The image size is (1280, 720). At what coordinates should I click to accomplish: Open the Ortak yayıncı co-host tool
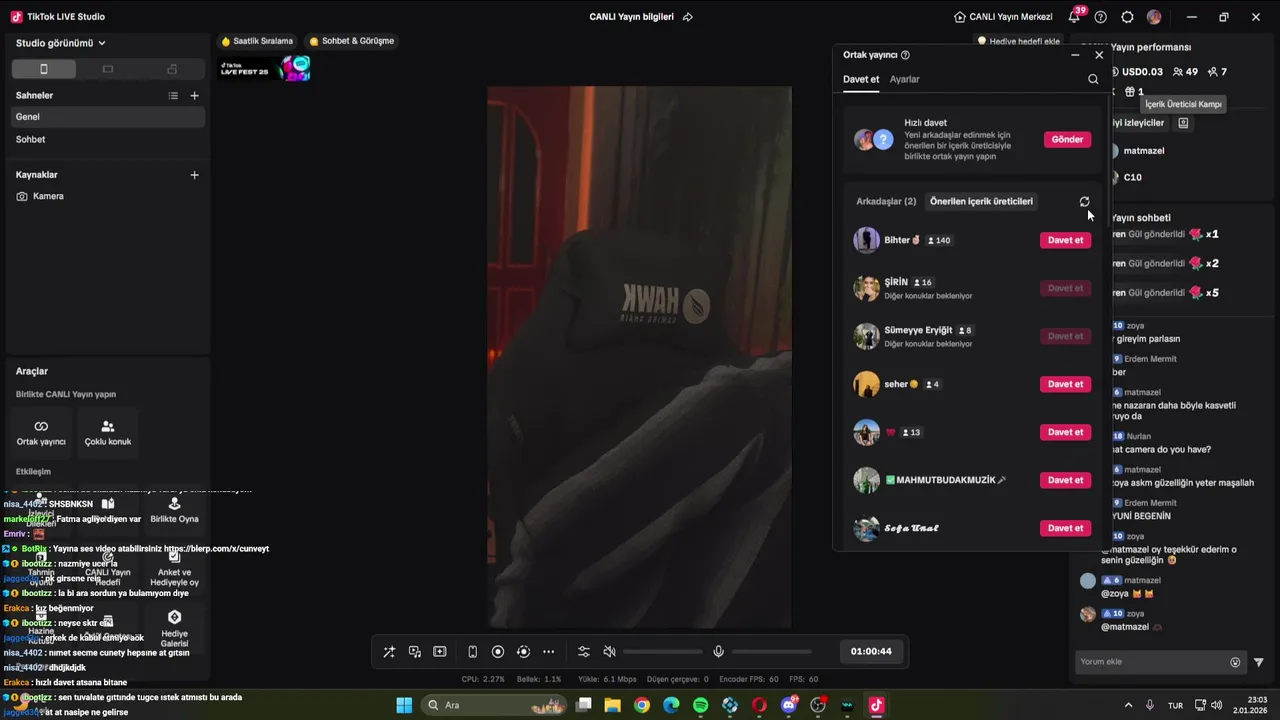pyautogui.click(x=41, y=433)
